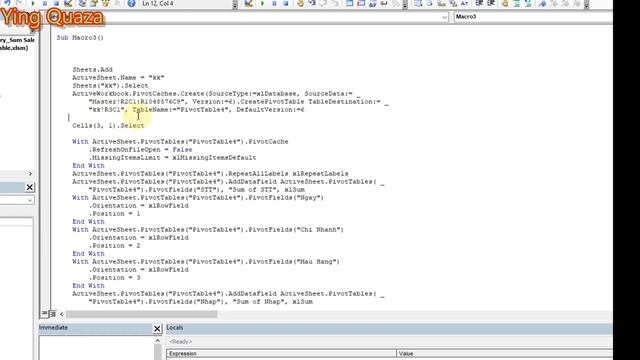
Task: Open the Properties Window icon
Action: click(x=93, y=3)
